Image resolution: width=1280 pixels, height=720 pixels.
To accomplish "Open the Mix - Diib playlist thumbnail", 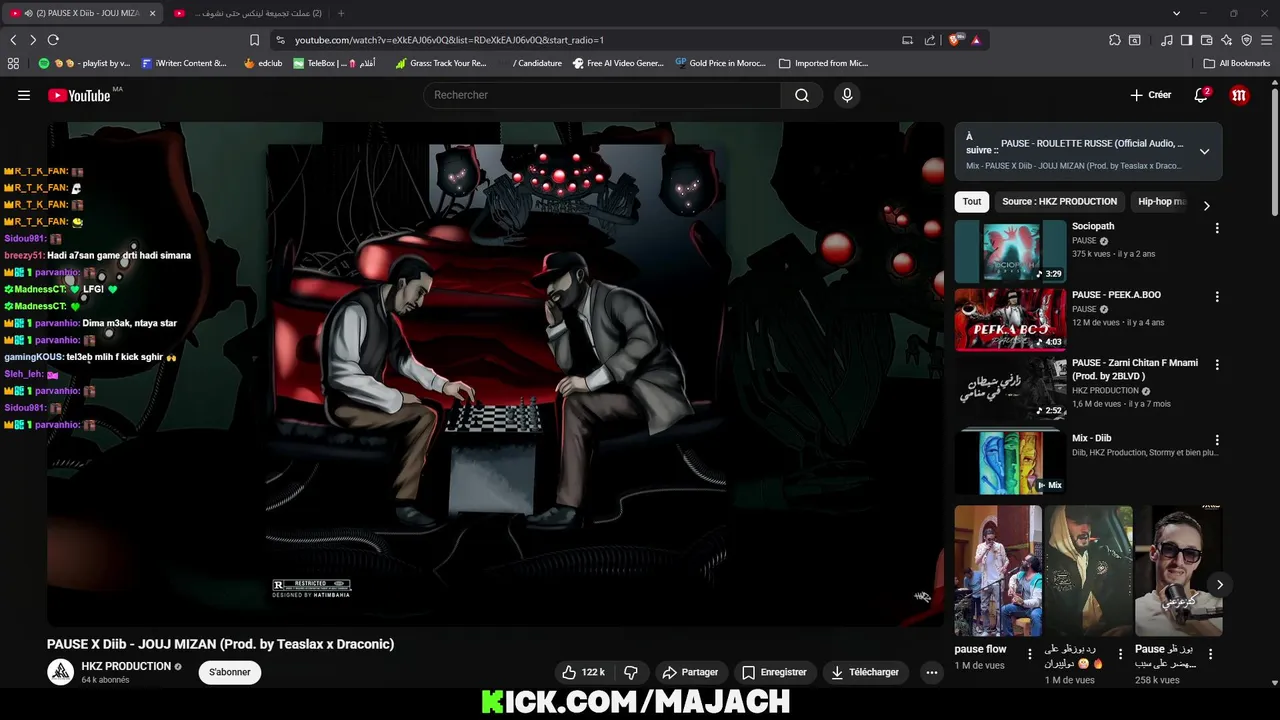I will pyautogui.click(x=1010, y=462).
